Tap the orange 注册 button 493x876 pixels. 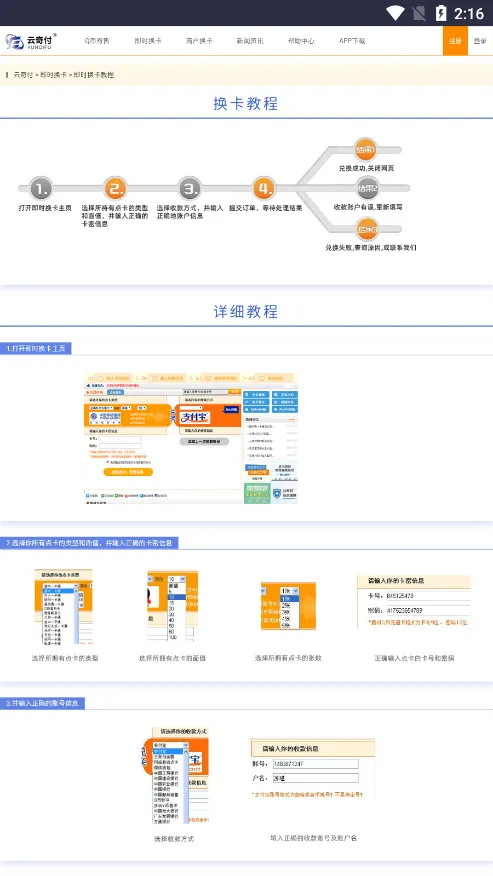click(455, 41)
